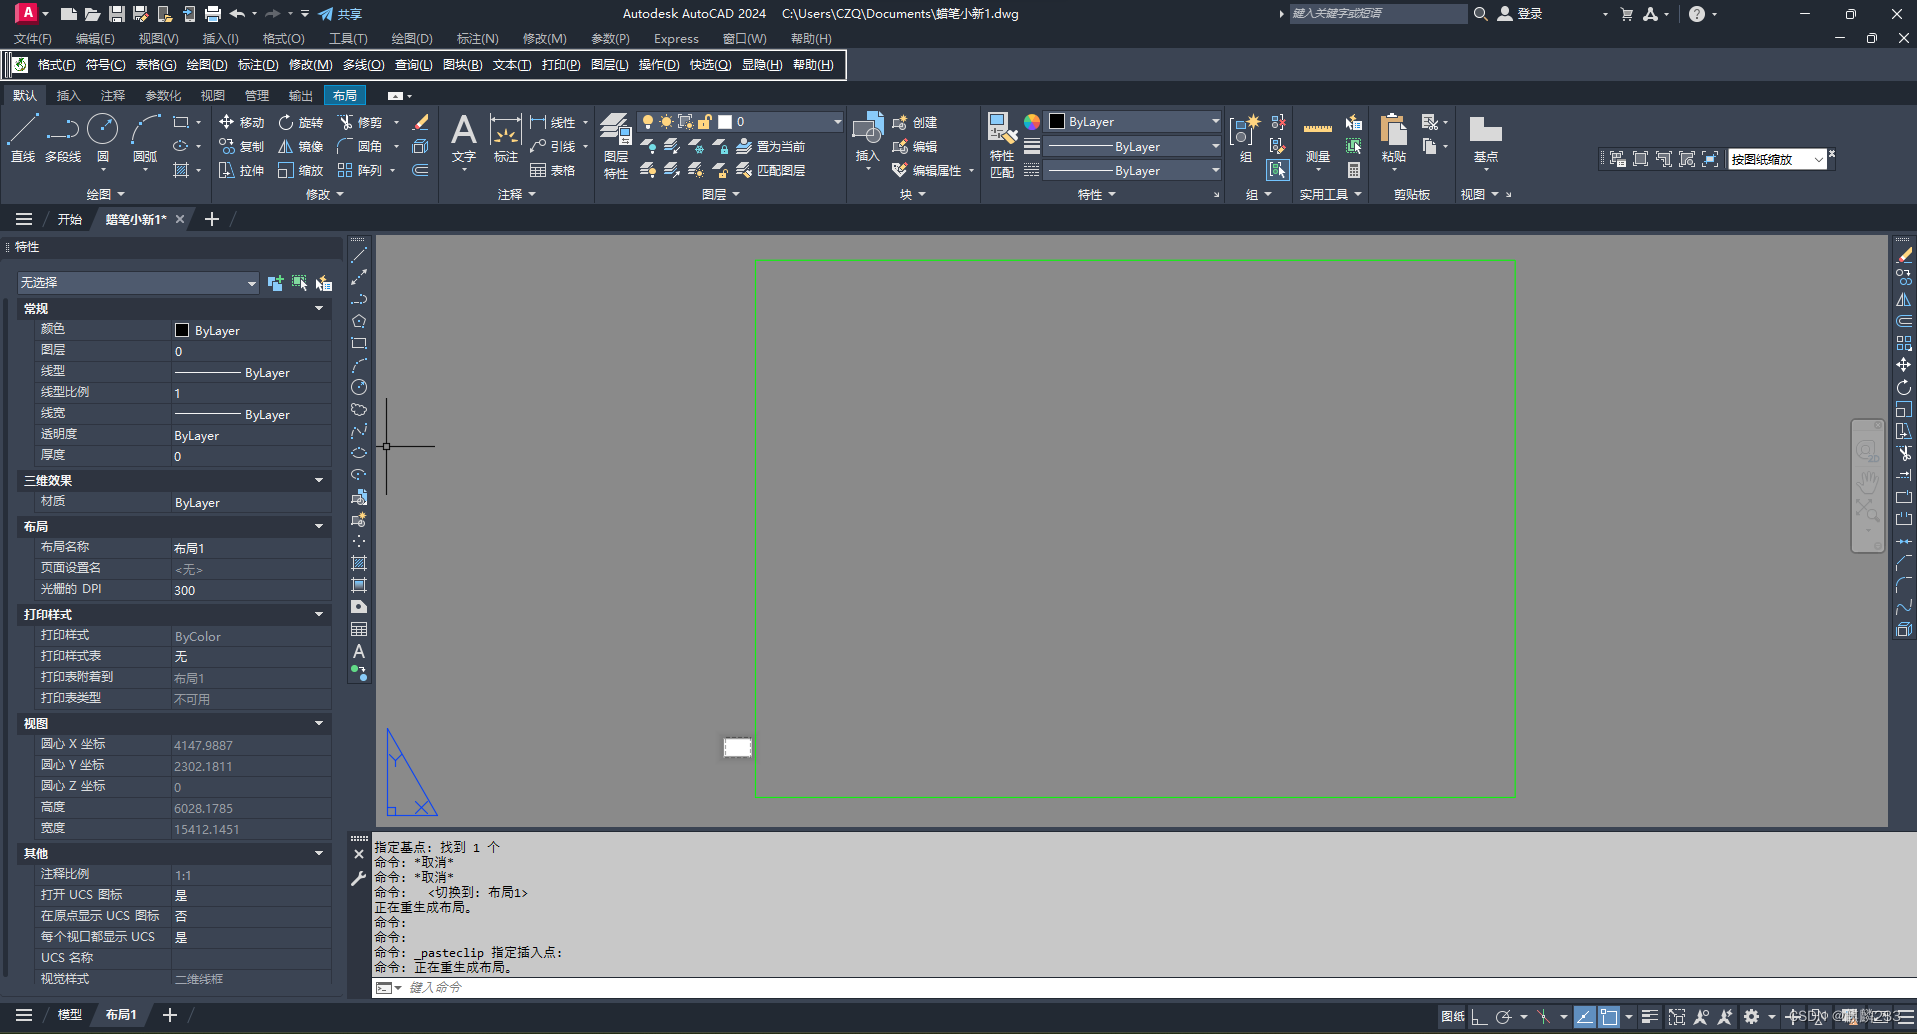Add new layout with plus button
The height and width of the screenshot is (1034, 1917).
[x=170, y=1015]
